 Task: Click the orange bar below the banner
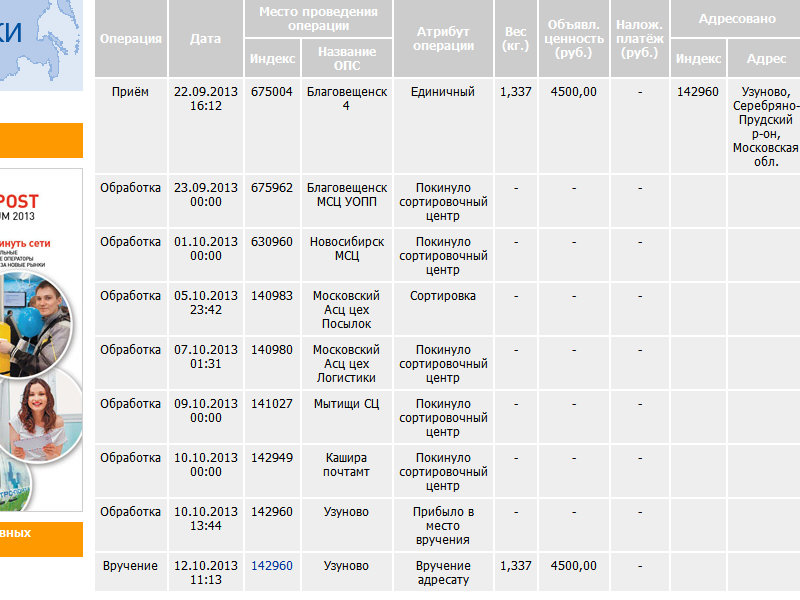click(41, 539)
